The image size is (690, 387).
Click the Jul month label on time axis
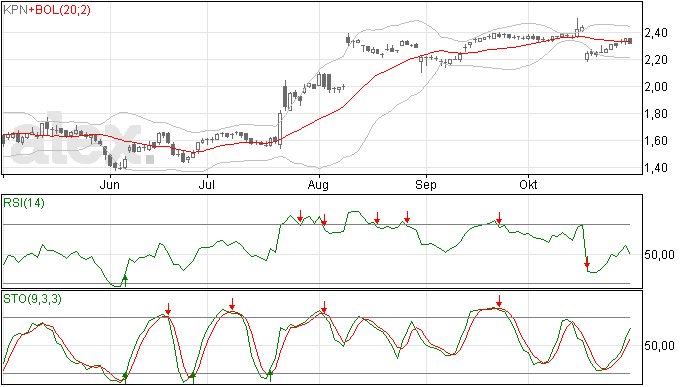[x=207, y=184]
